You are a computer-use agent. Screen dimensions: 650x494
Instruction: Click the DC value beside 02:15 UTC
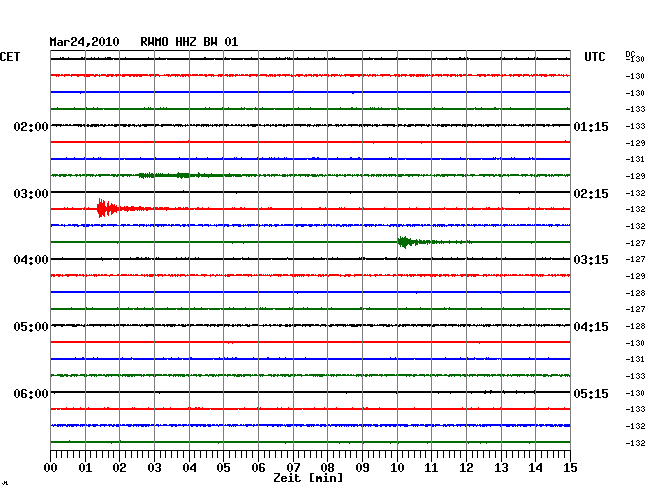tap(635, 193)
